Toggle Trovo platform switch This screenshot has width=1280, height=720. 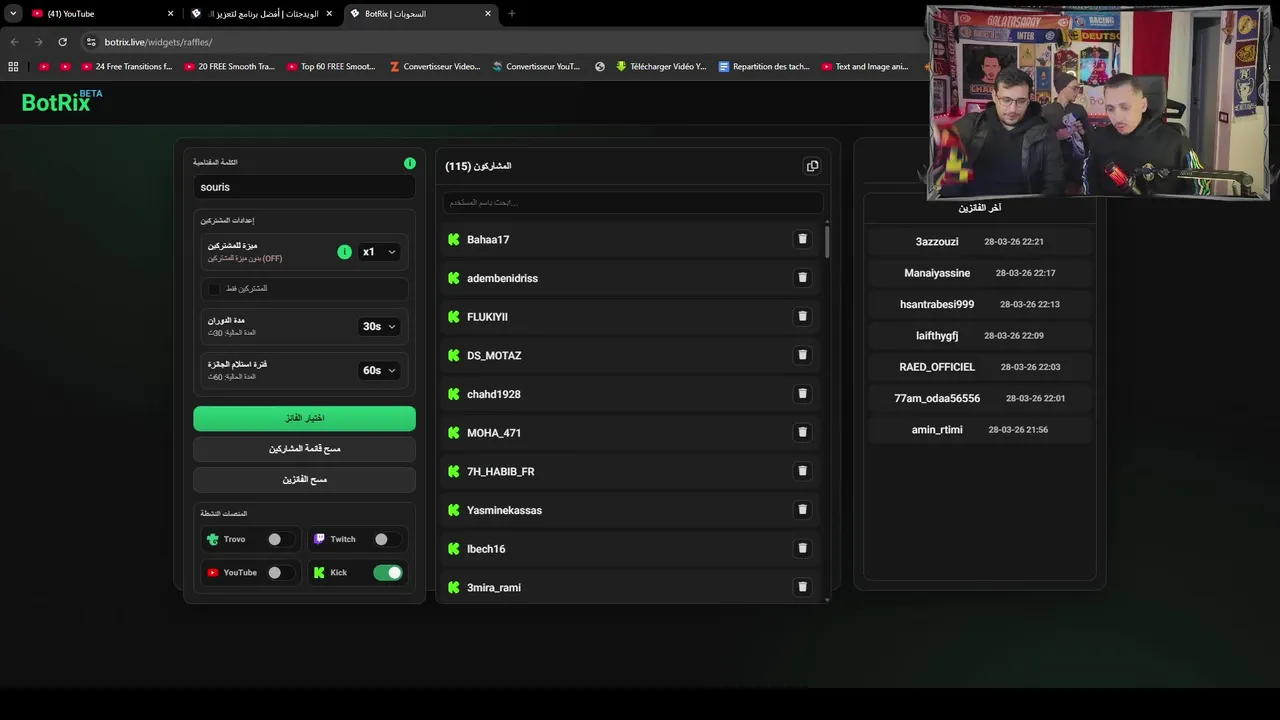pos(280,539)
